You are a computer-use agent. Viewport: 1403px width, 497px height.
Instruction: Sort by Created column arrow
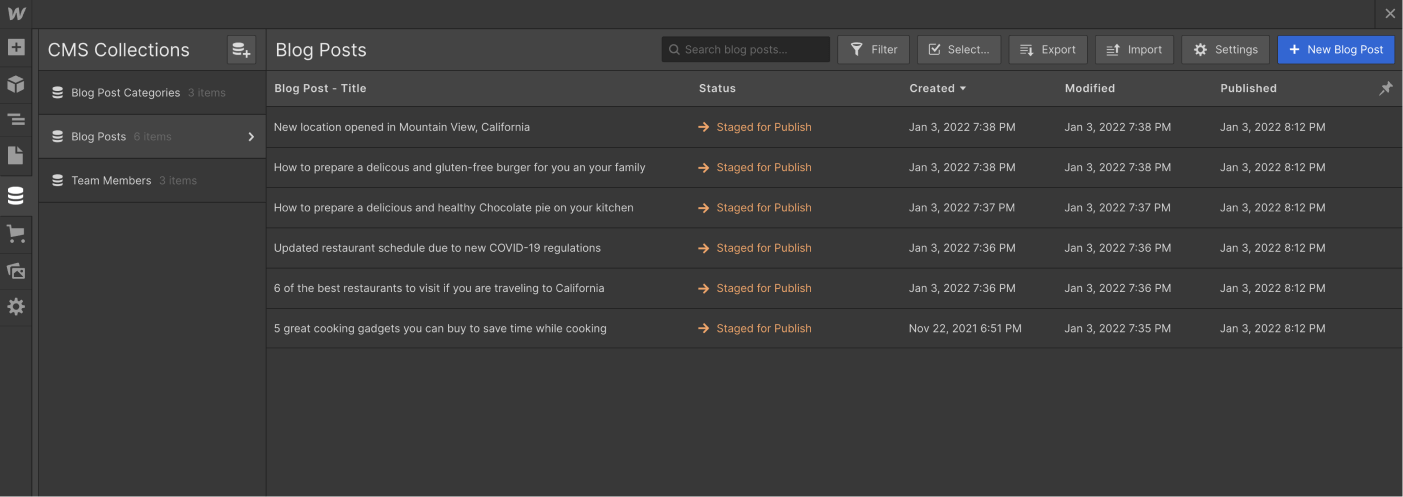963,89
